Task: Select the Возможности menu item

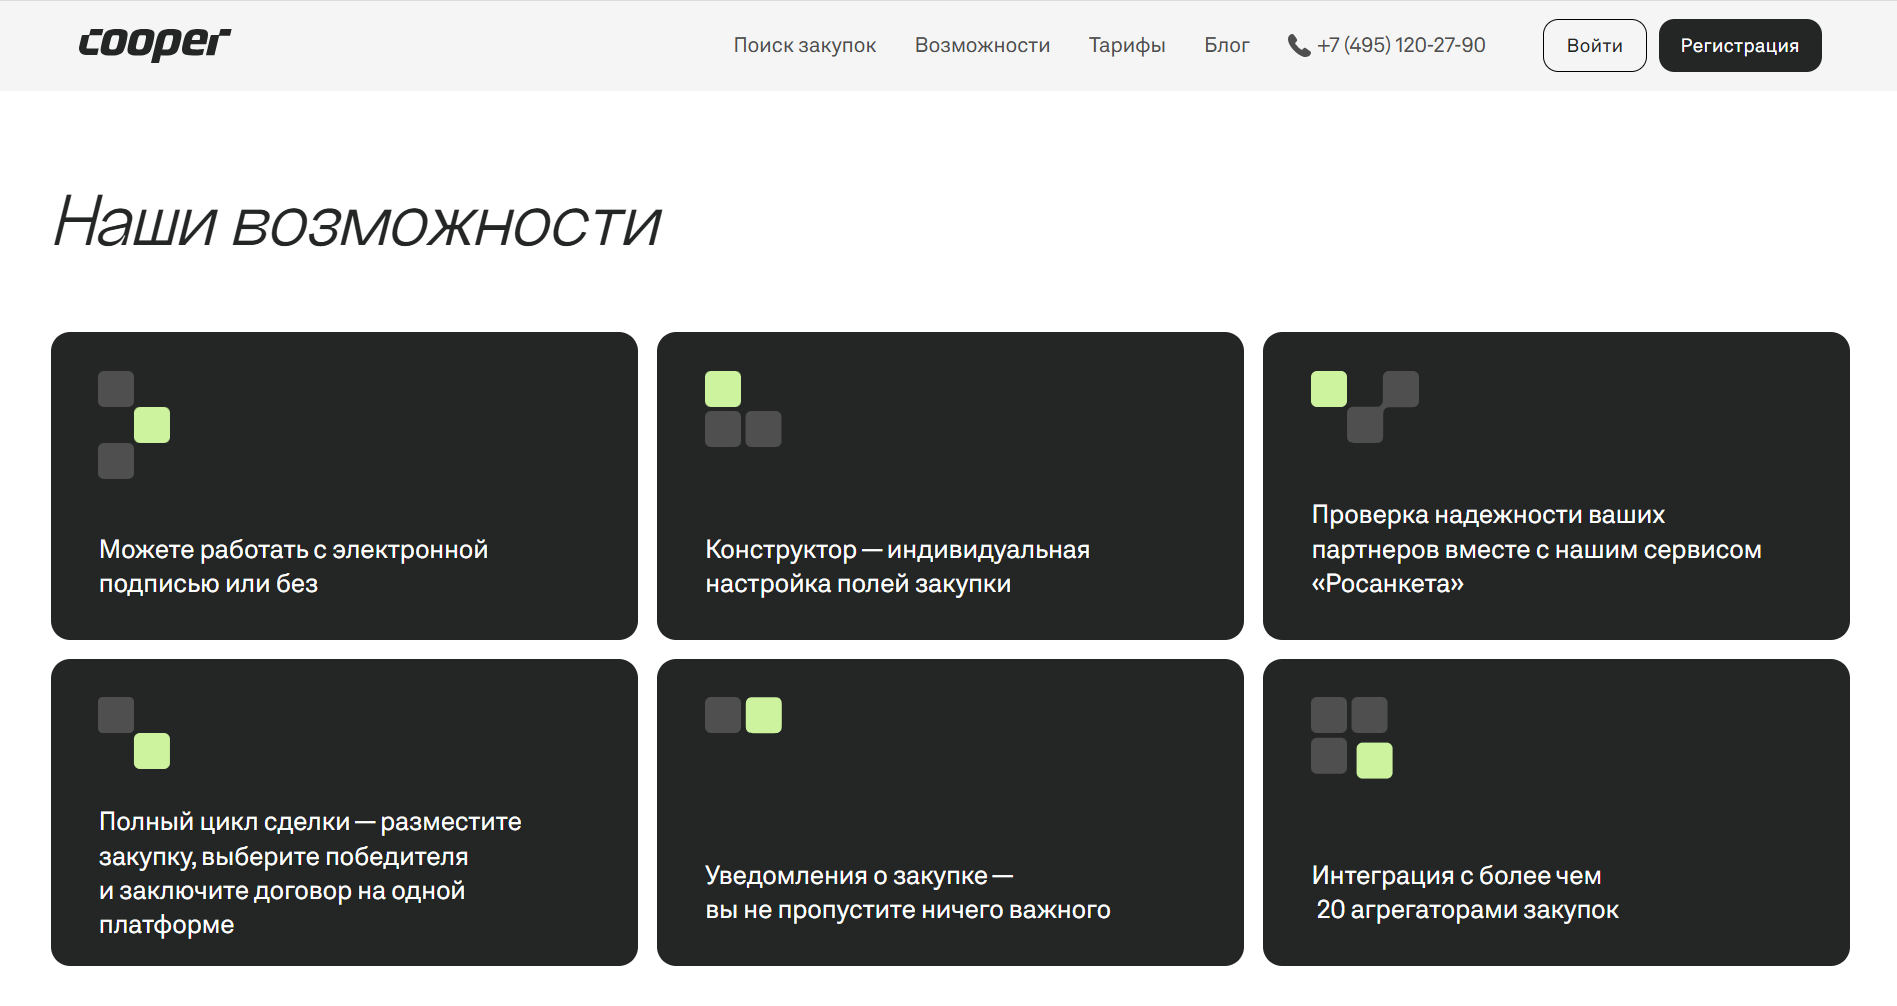Action: click(982, 45)
